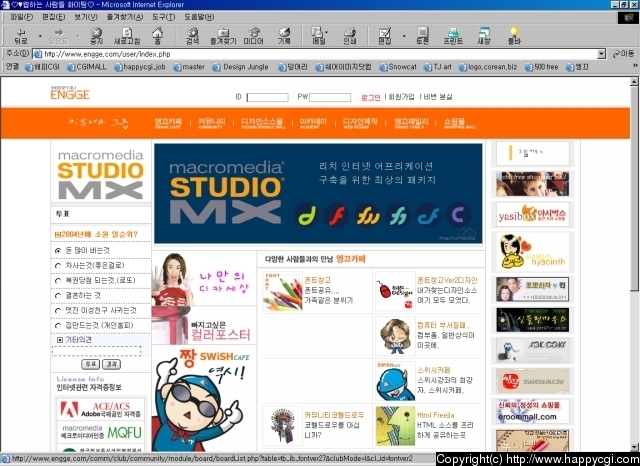The image size is (640, 466).
Task: Click the Go (이동) button beside address bar
Action: click(x=624, y=54)
